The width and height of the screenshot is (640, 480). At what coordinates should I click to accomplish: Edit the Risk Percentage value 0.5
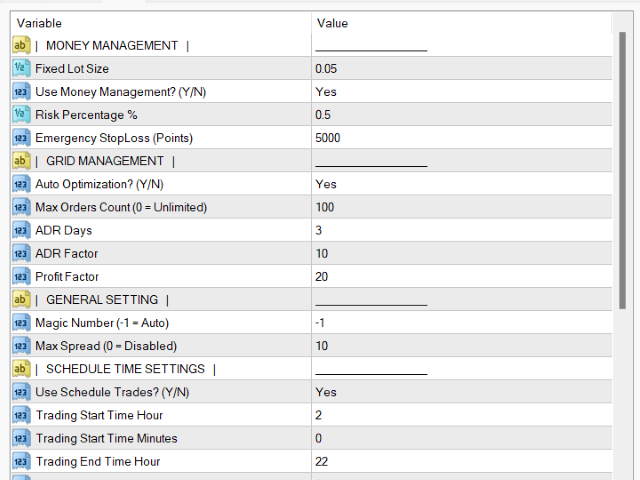click(x=462, y=115)
